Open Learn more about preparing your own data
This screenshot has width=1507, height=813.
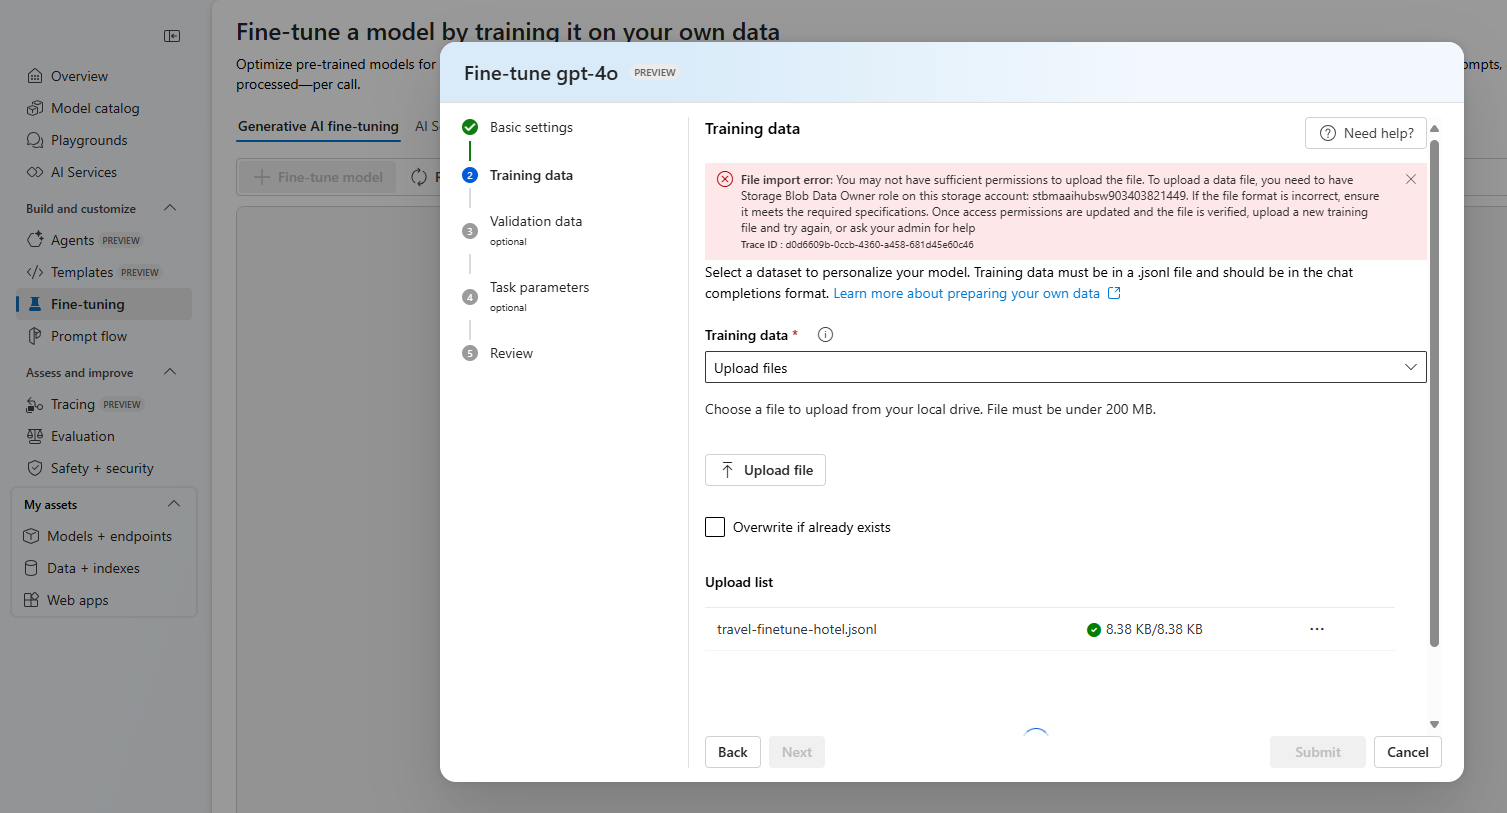coord(966,293)
